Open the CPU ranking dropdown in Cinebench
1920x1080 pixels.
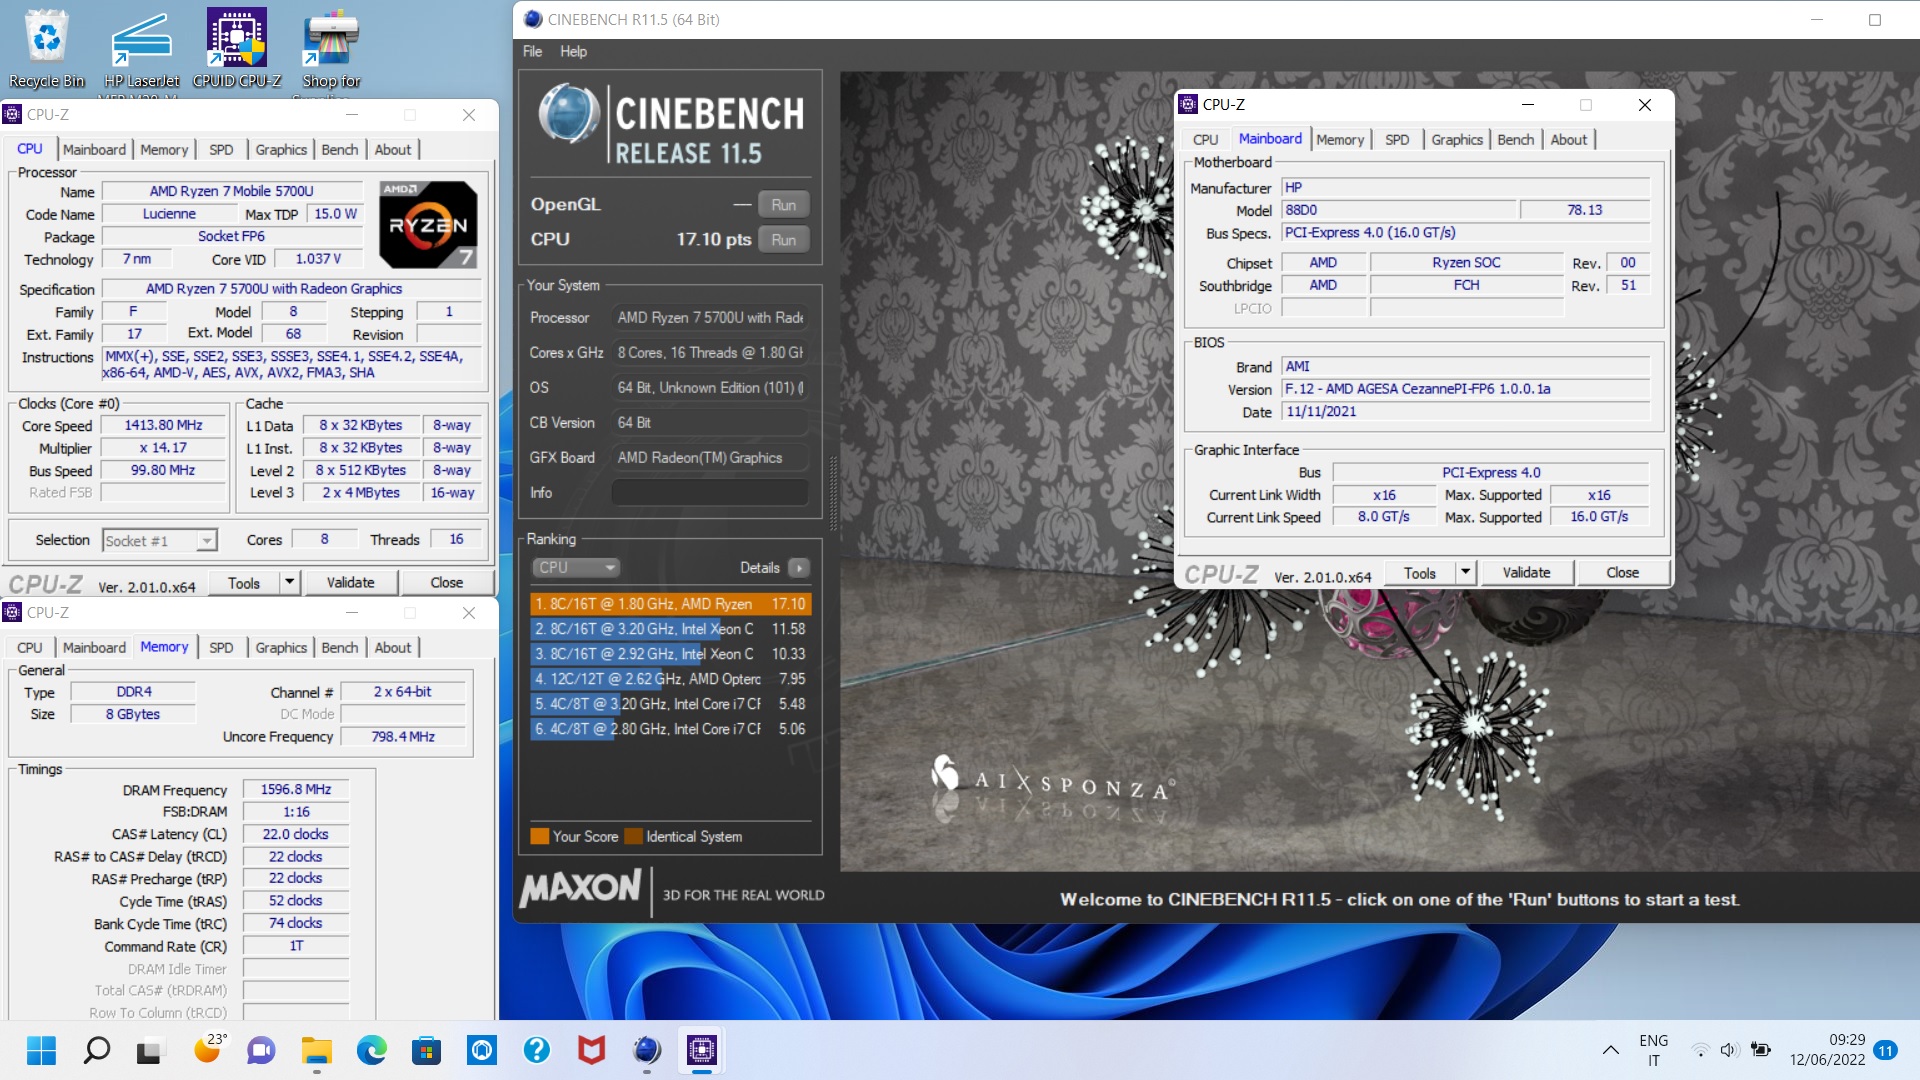coord(575,567)
